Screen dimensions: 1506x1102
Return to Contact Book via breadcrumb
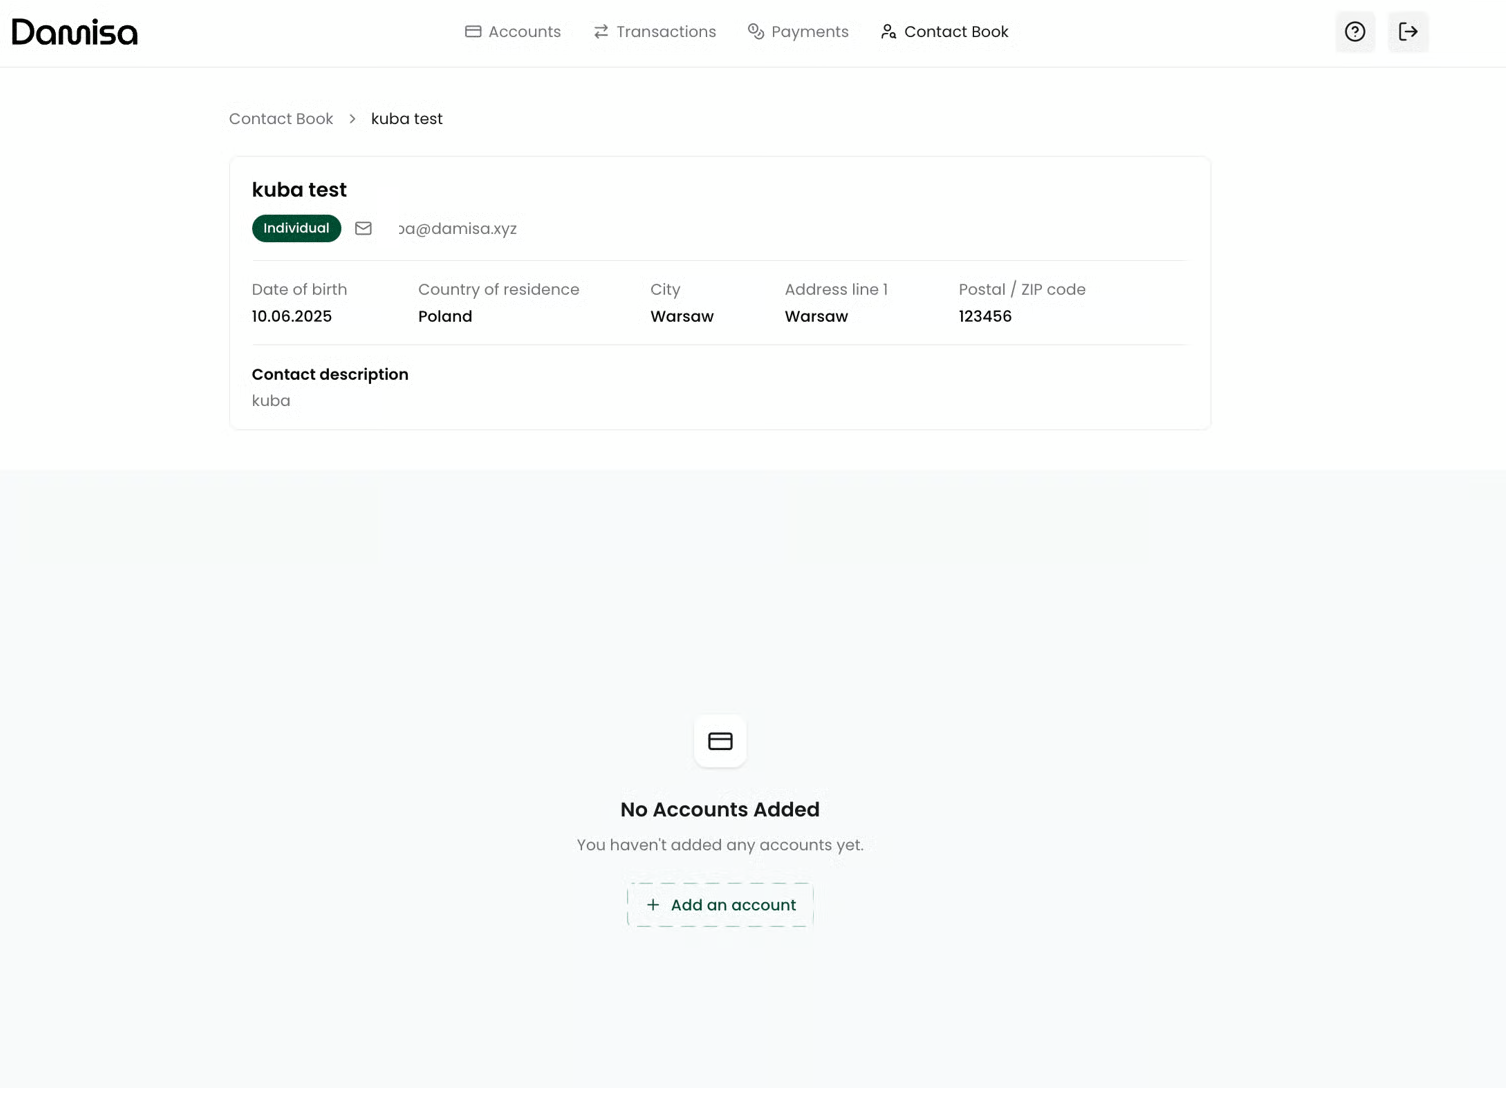281,119
